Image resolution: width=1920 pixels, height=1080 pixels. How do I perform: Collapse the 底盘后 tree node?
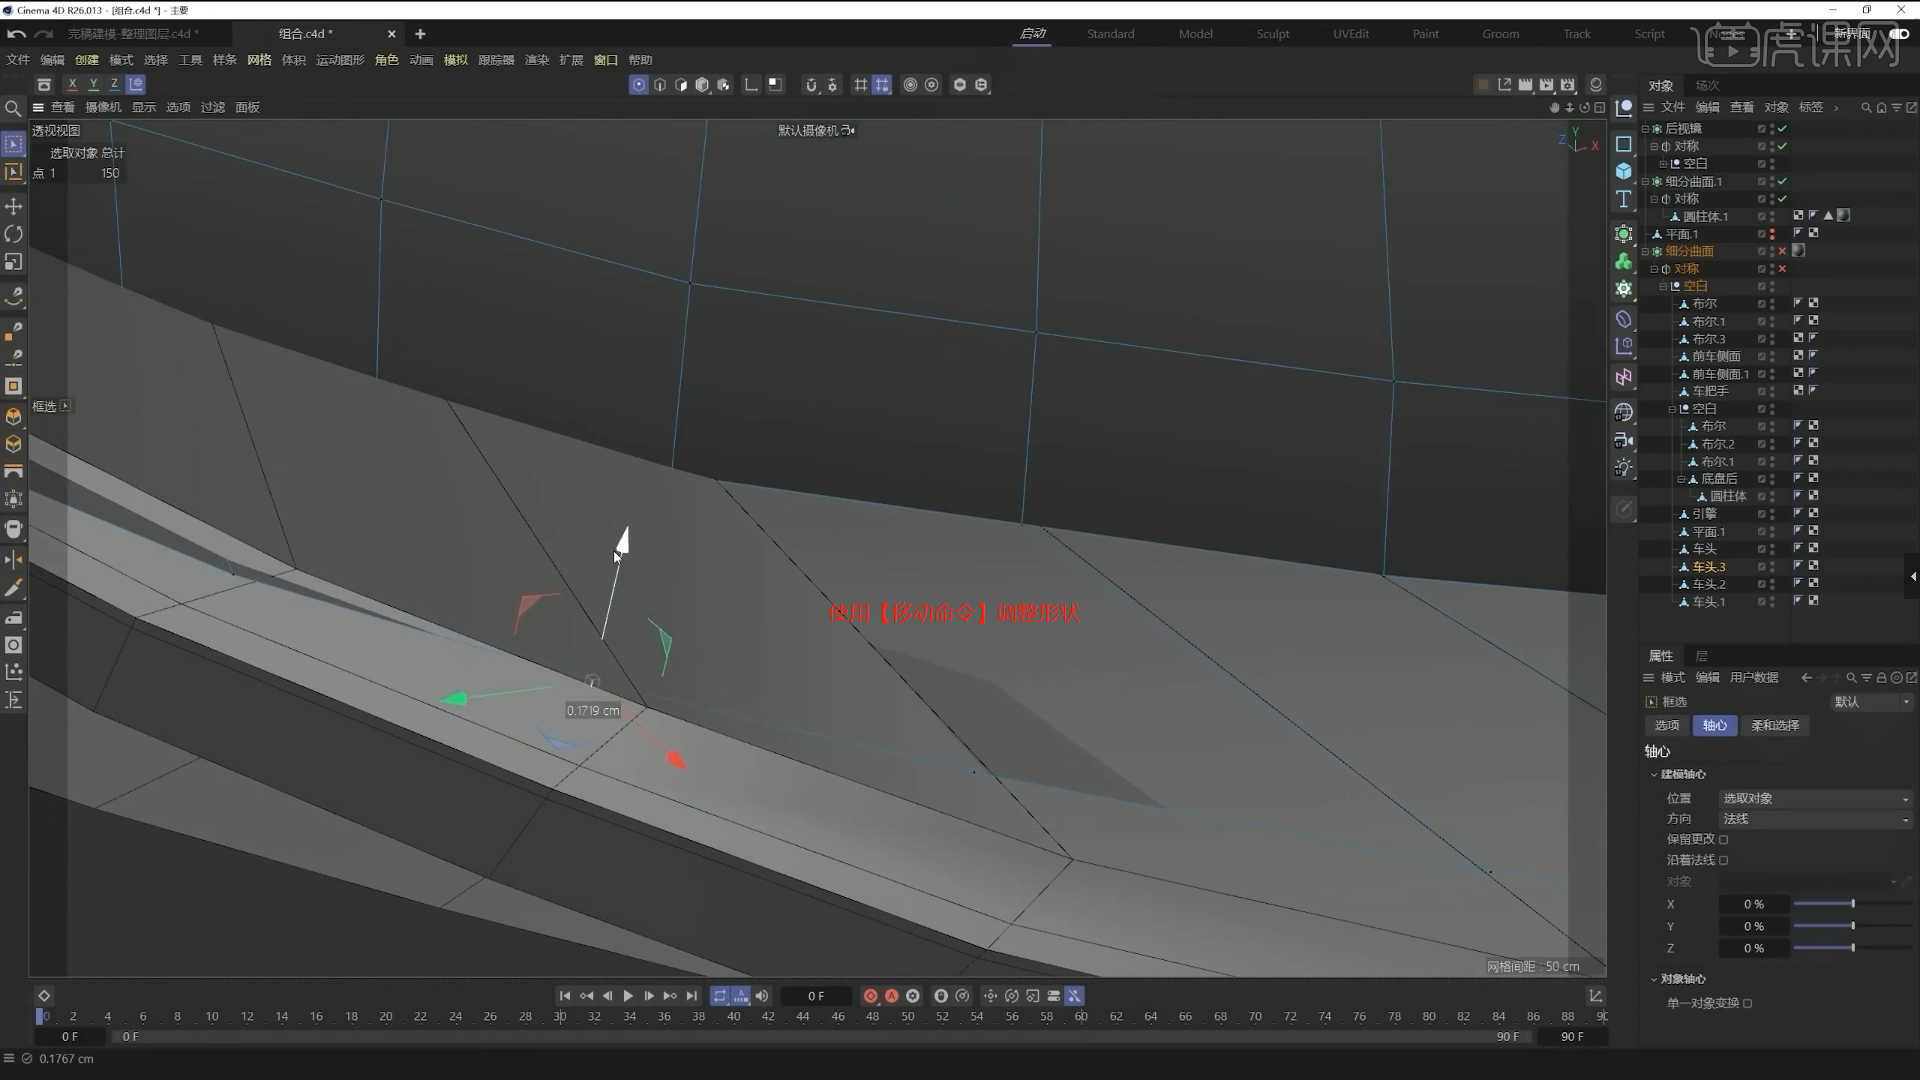tap(1681, 479)
